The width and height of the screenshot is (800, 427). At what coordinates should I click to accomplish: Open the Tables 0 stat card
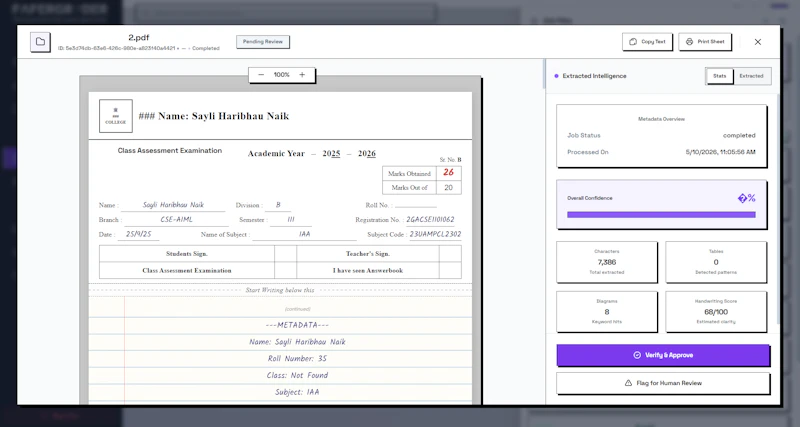coord(716,262)
